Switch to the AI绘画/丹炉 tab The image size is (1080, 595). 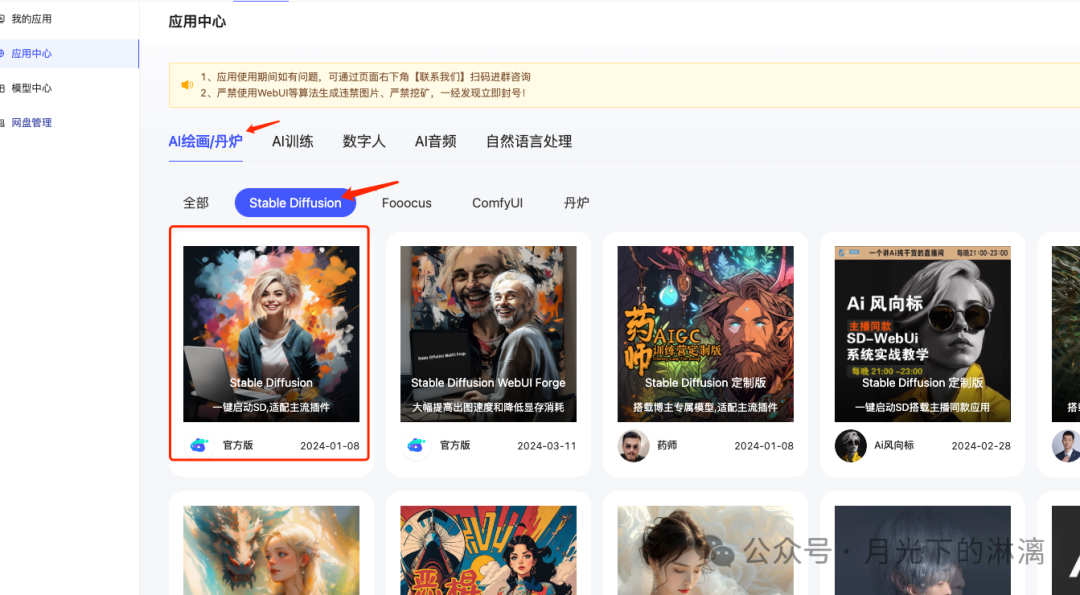[x=205, y=141]
